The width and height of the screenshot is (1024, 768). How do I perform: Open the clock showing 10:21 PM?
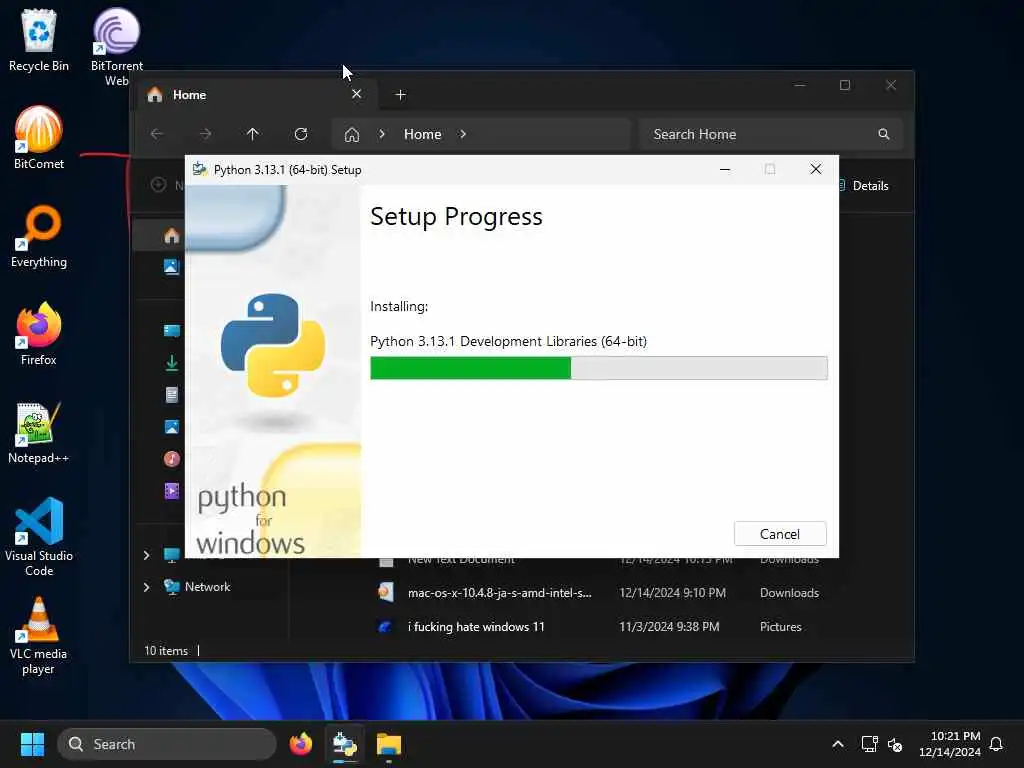[x=950, y=744]
